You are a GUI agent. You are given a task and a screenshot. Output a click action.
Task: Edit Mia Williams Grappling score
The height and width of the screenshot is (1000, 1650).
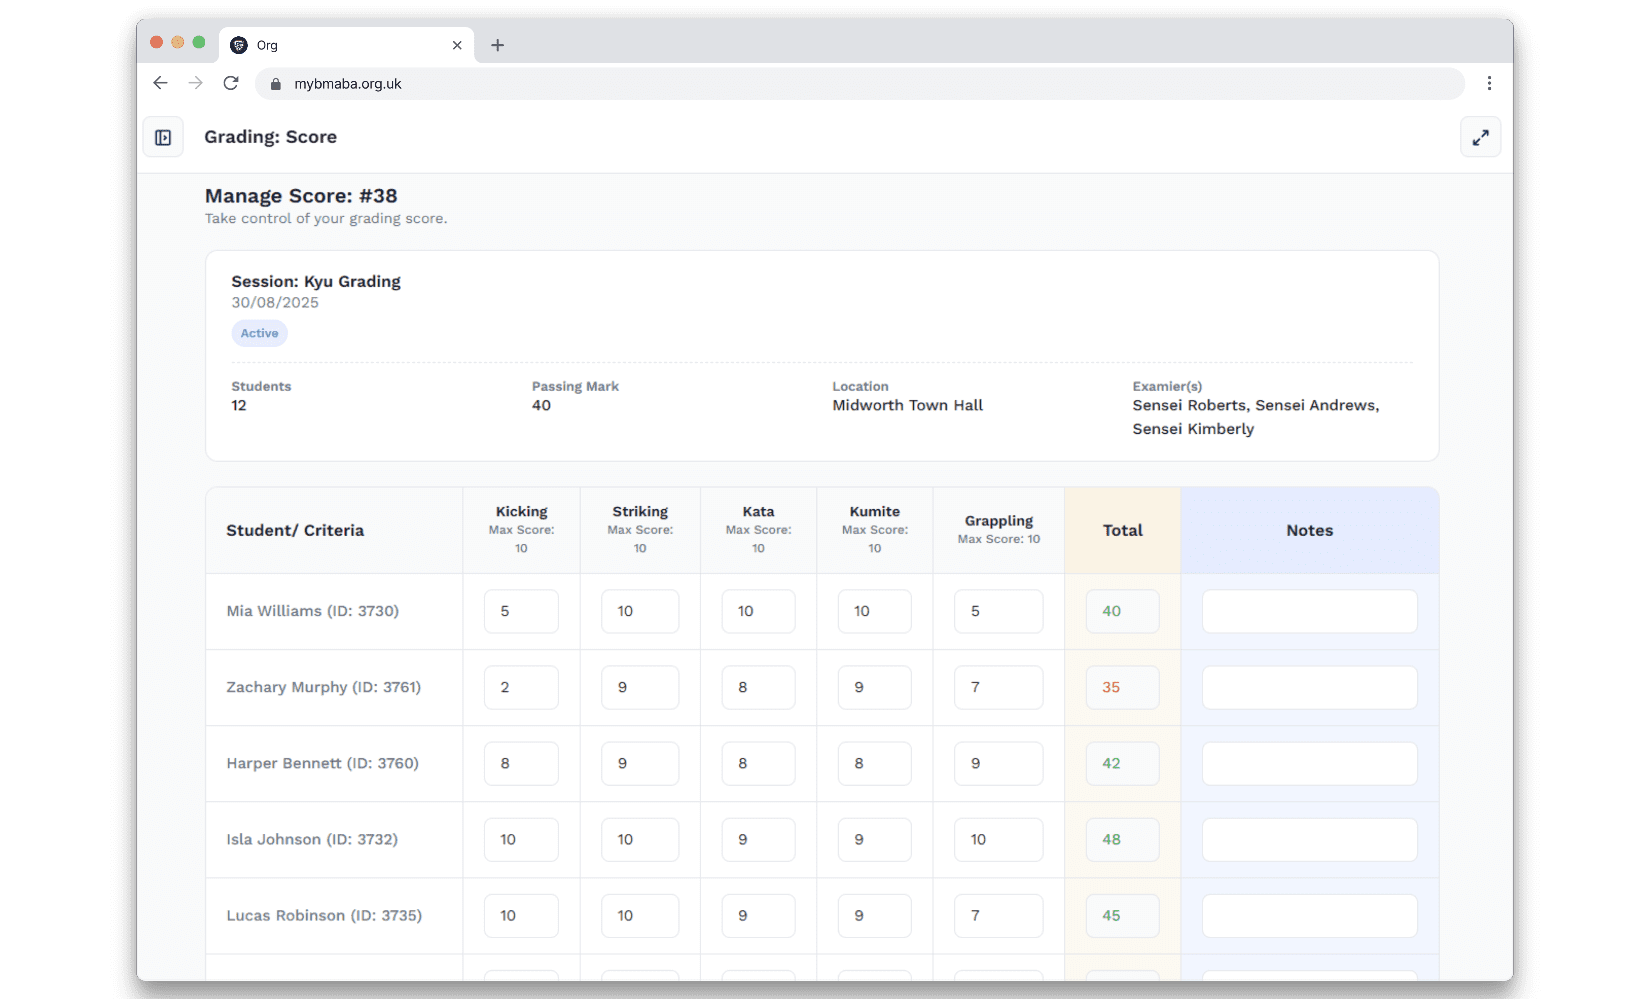click(998, 611)
